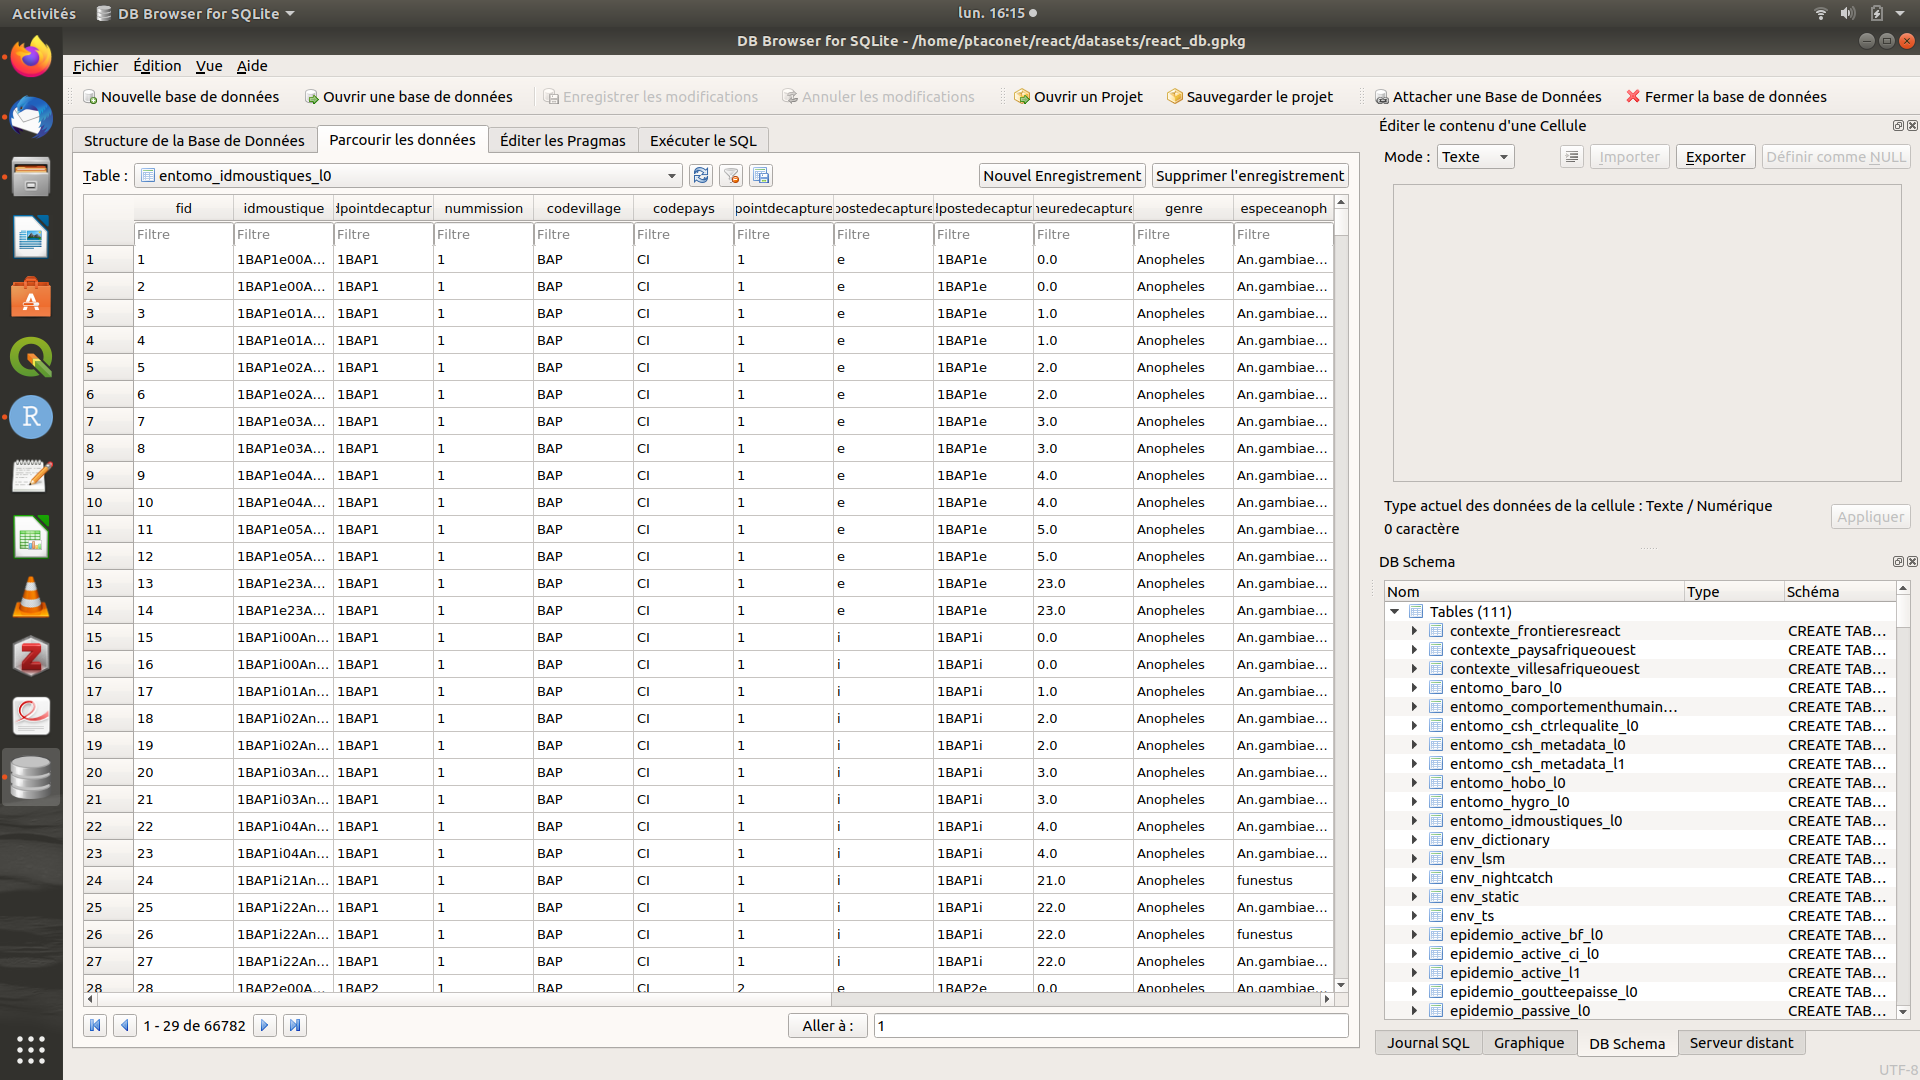This screenshot has width=1920, height=1080.
Task: Select the Table dropdown for entomo_idmoustiques_l0
Action: [x=405, y=175]
